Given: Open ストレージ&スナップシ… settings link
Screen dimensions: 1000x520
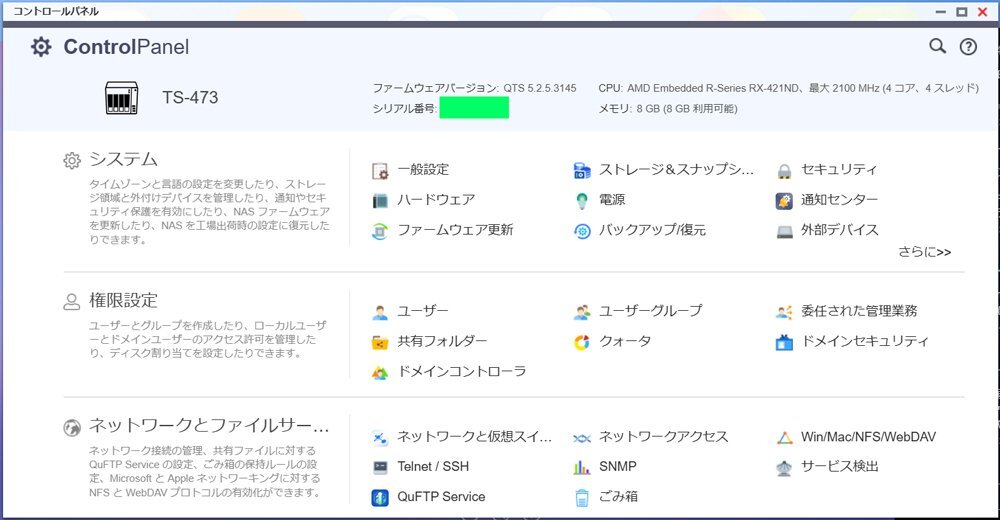Looking at the screenshot, I should click(x=676, y=170).
